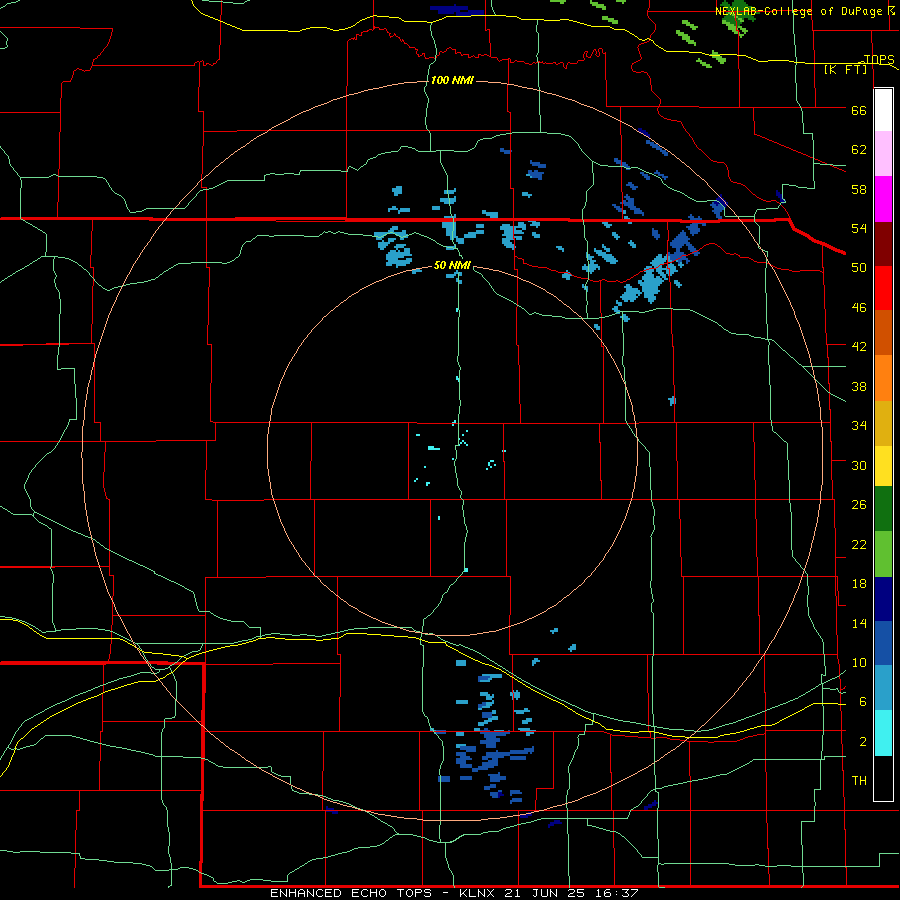
Task: Click the white color band above 66
Action: coord(883,110)
